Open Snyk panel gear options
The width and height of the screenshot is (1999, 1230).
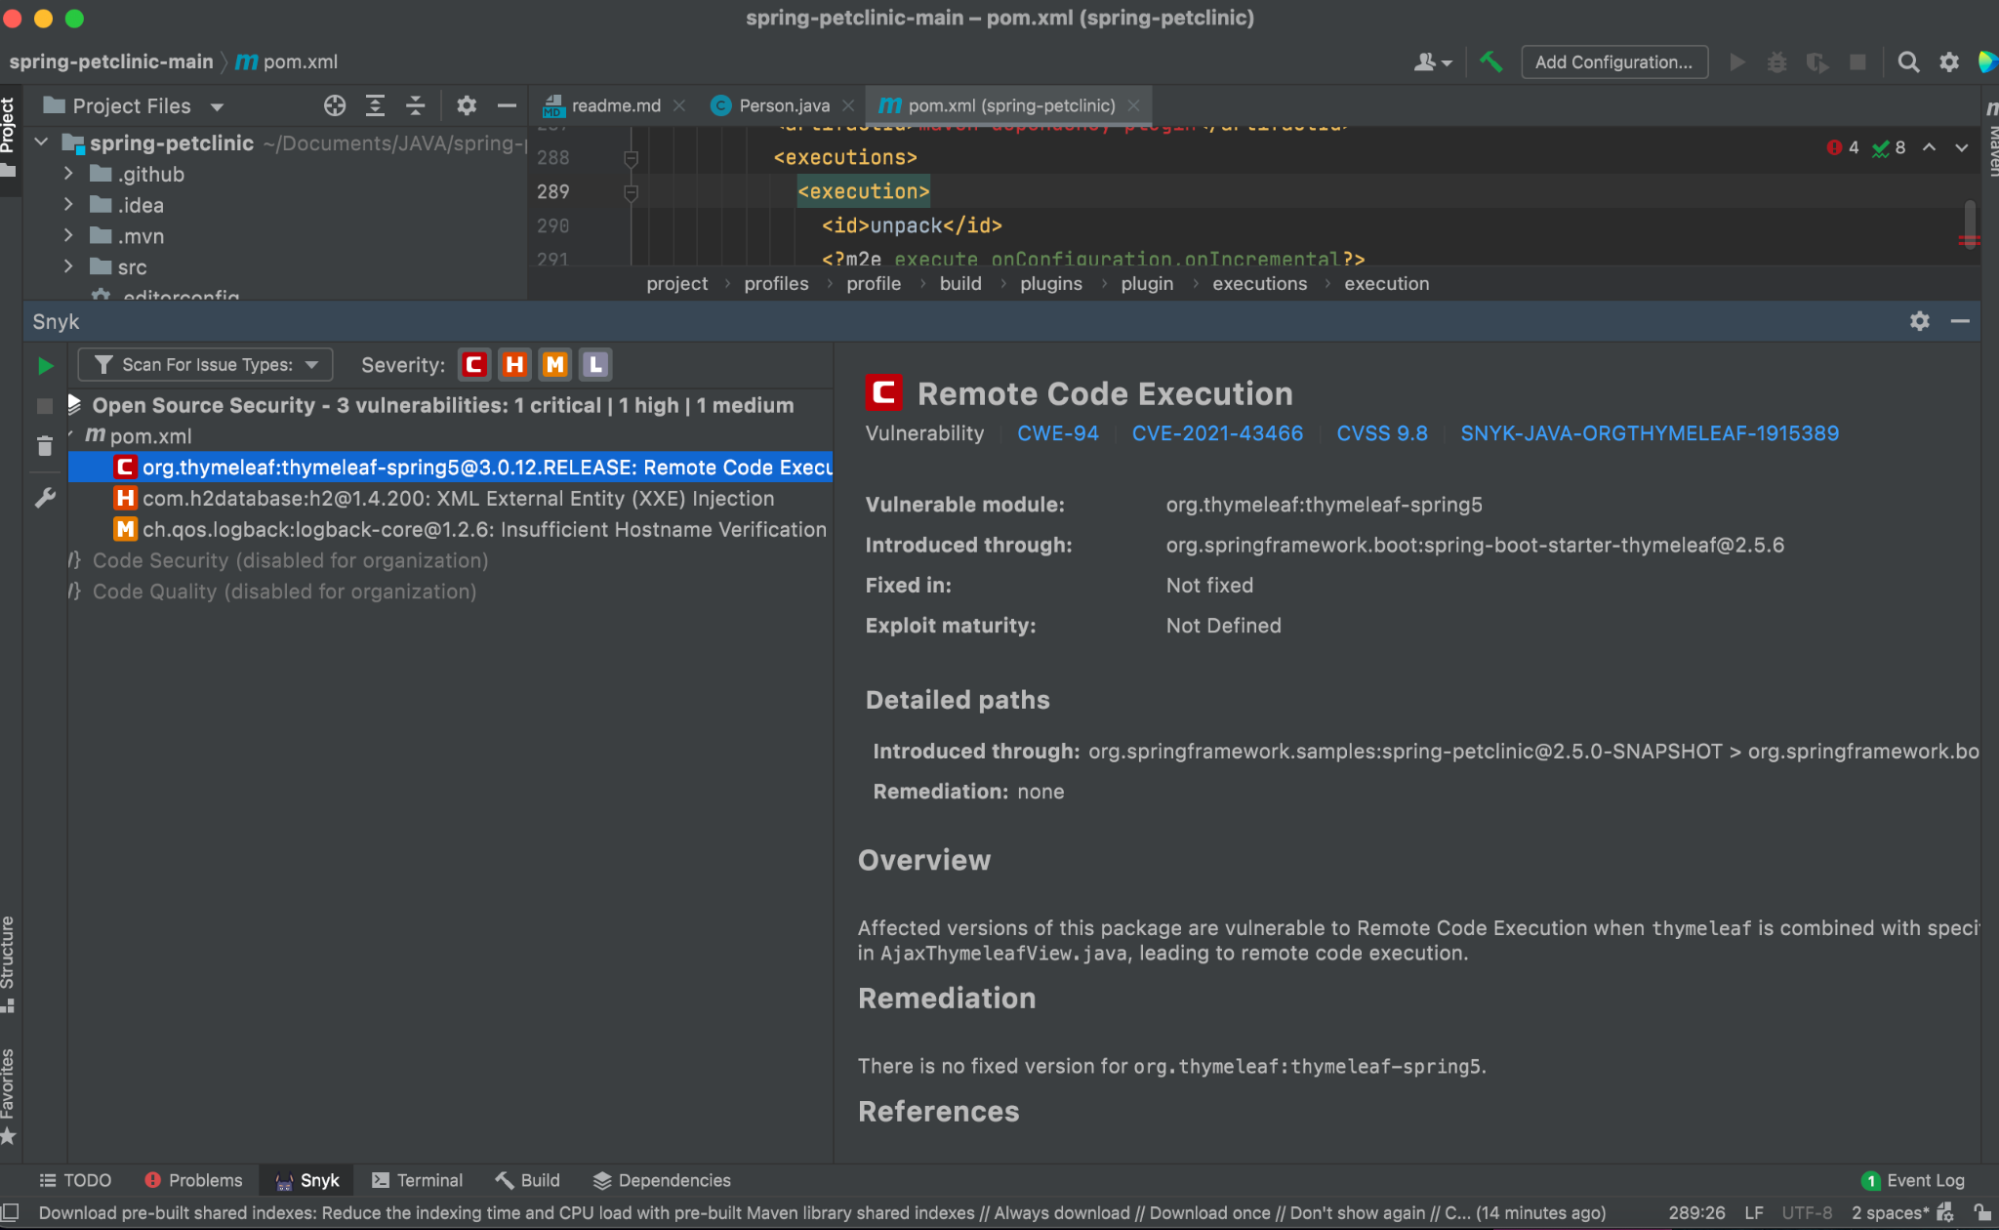(1919, 321)
